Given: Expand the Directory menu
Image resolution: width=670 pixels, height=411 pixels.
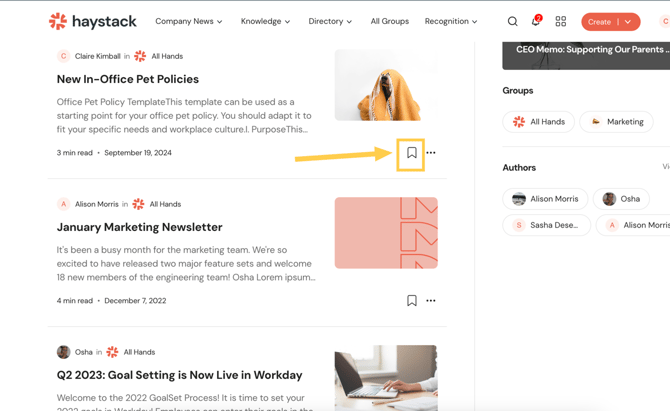Looking at the screenshot, I should (x=330, y=21).
